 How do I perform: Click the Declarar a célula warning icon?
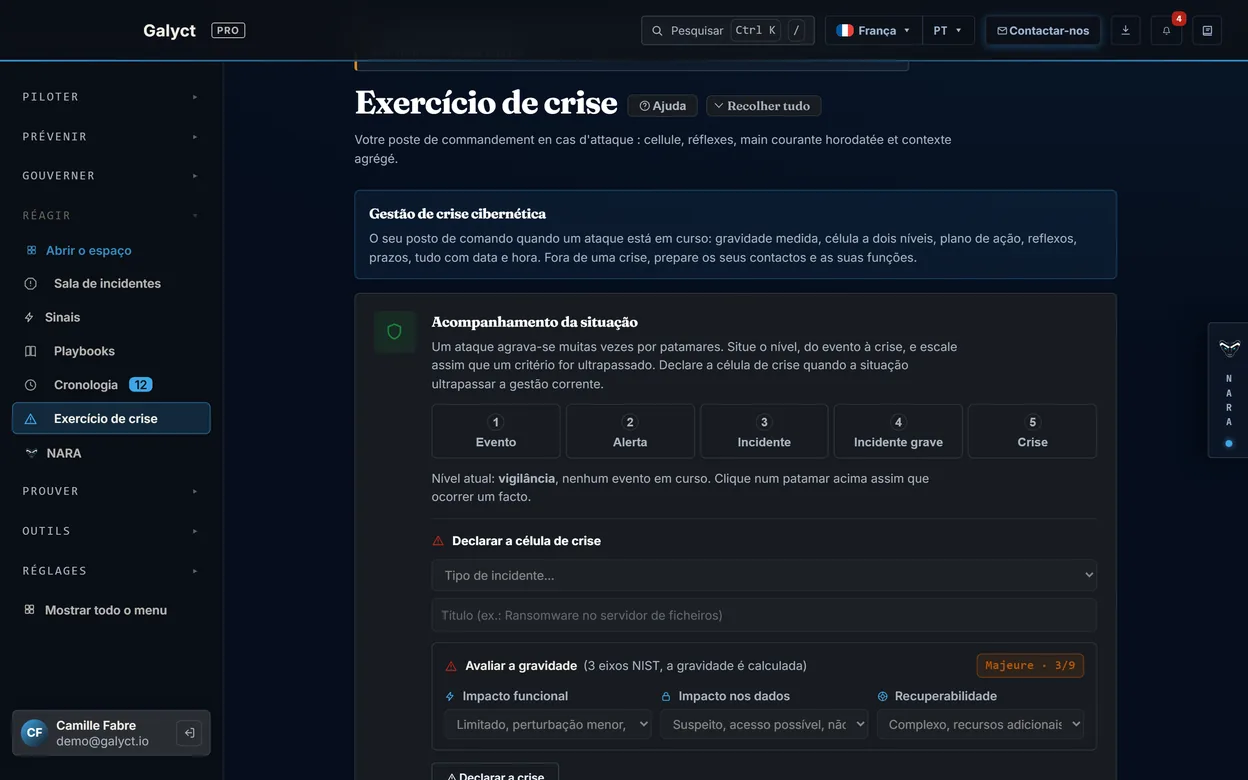(438, 541)
